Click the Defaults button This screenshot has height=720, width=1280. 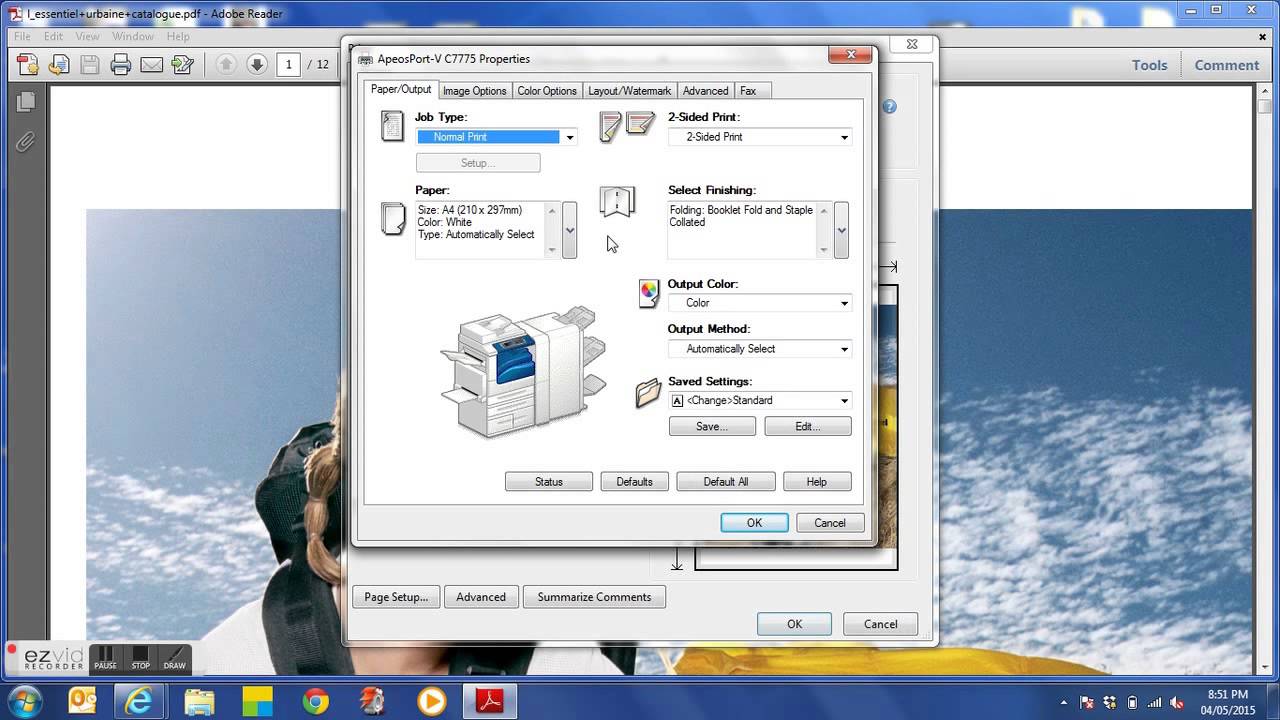tap(634, 482)
